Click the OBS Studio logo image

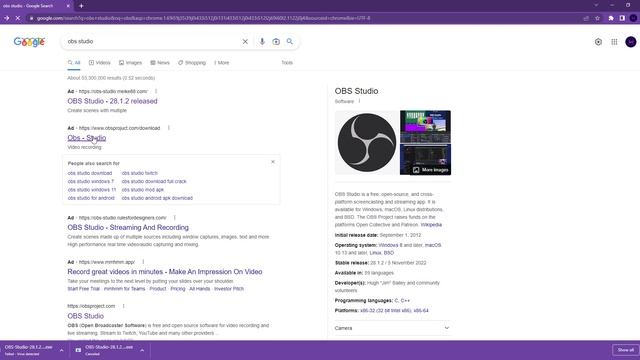click(367, 142)
